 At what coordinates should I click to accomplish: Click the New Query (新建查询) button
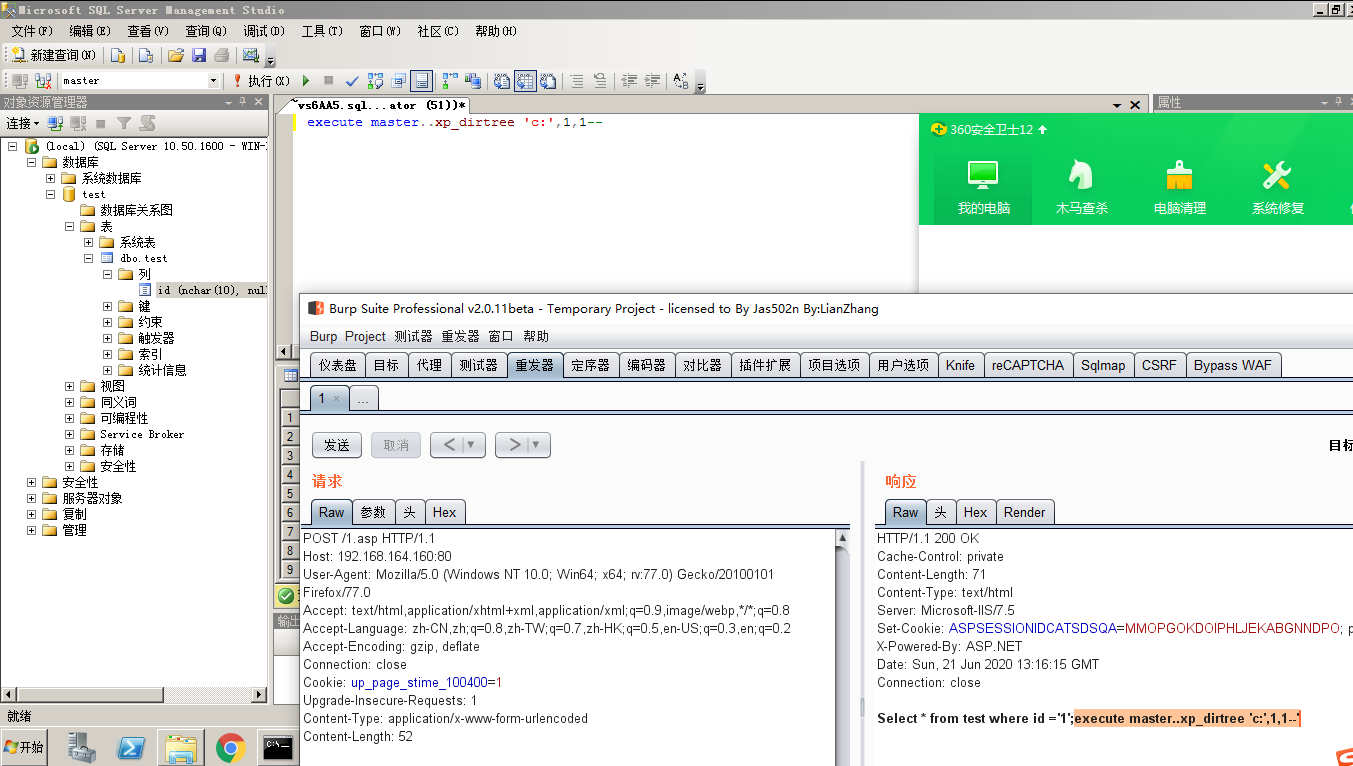click(x=54, y=55)
